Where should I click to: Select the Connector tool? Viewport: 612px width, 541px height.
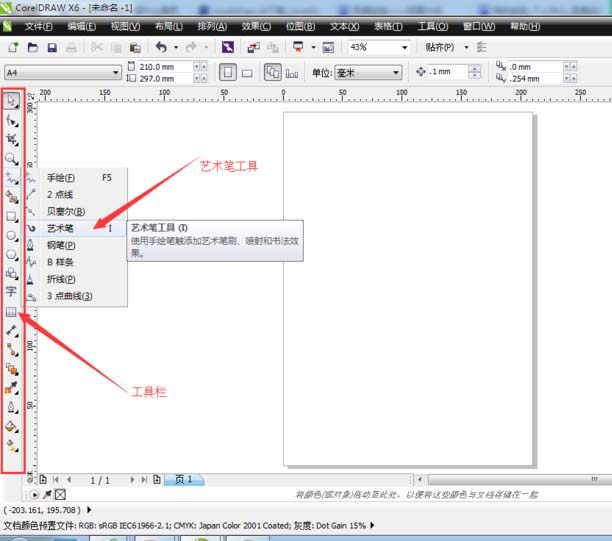coord(12,350)
